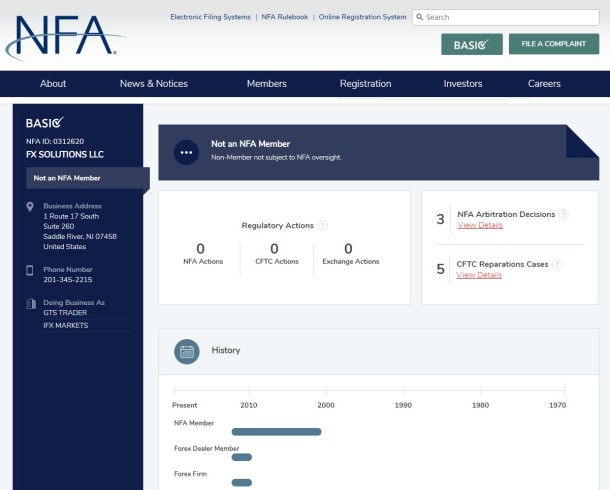Click the calendar History icon
This screenshot has height=490, width=610.
(187, 352)
